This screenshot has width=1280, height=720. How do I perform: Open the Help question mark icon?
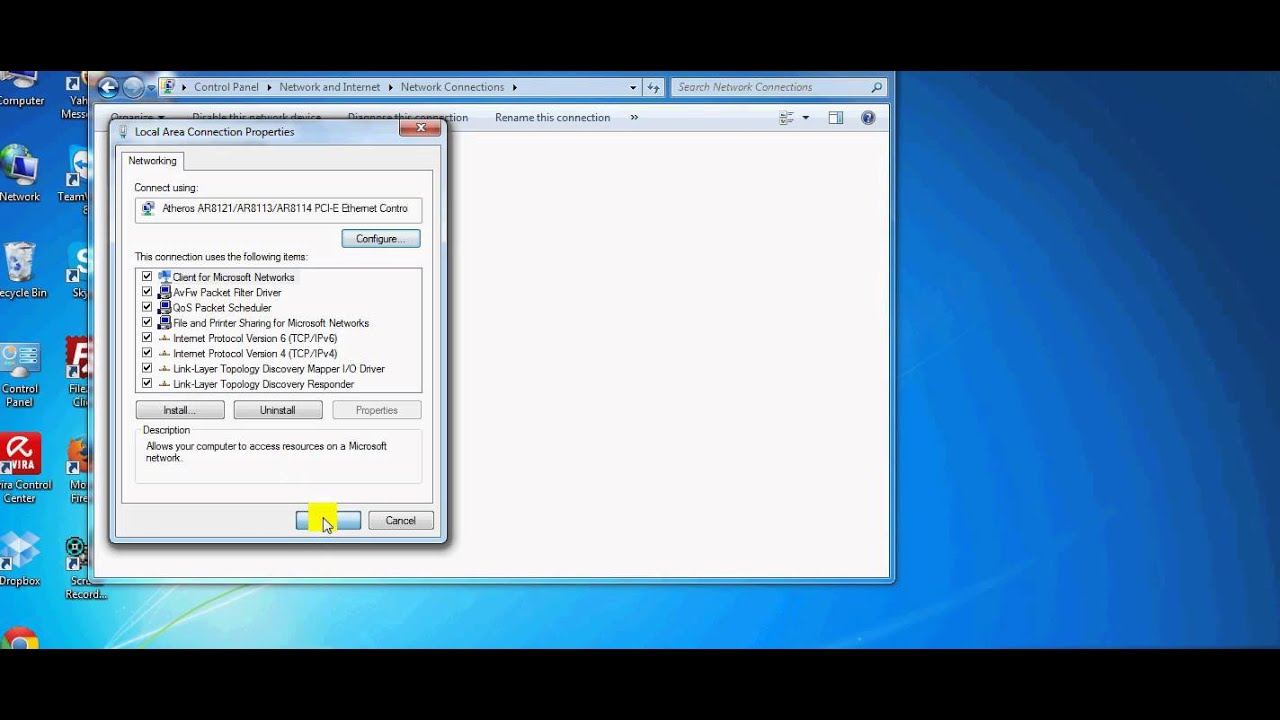(x=868, y=118)
